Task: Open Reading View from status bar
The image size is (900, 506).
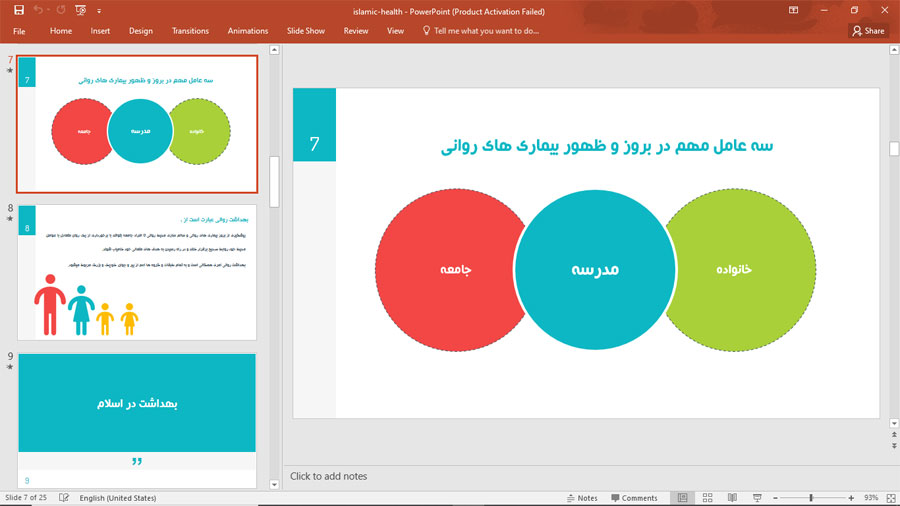Action: 732,498
